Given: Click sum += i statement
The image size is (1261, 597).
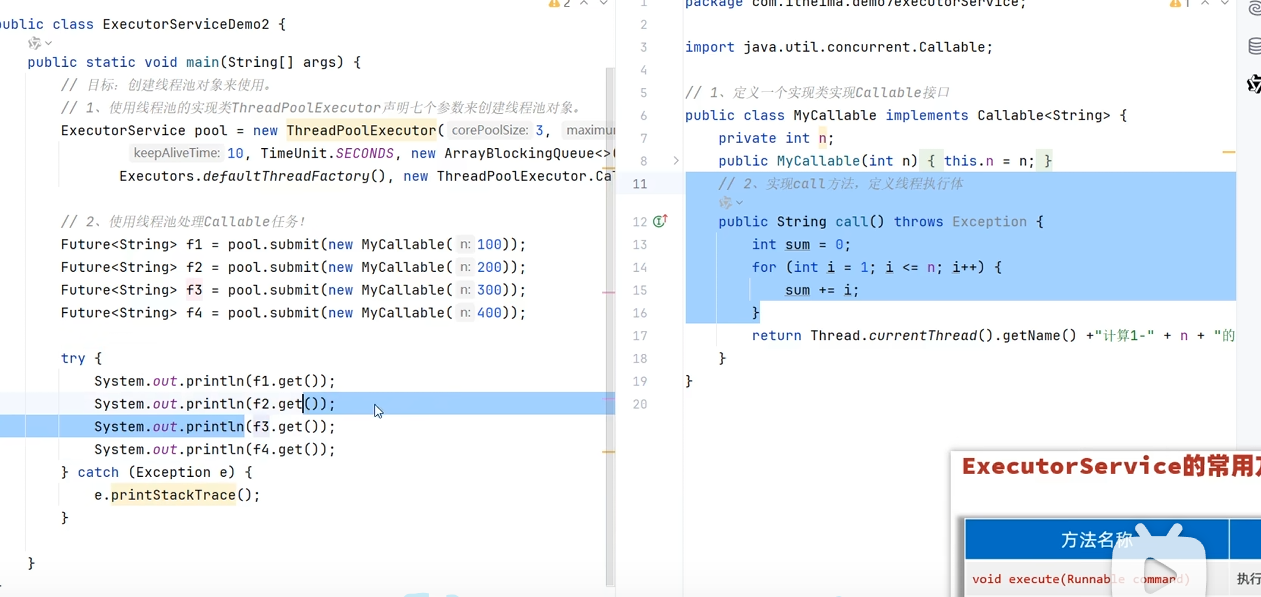Looking at the screenshot, I should tap(822, 290).
